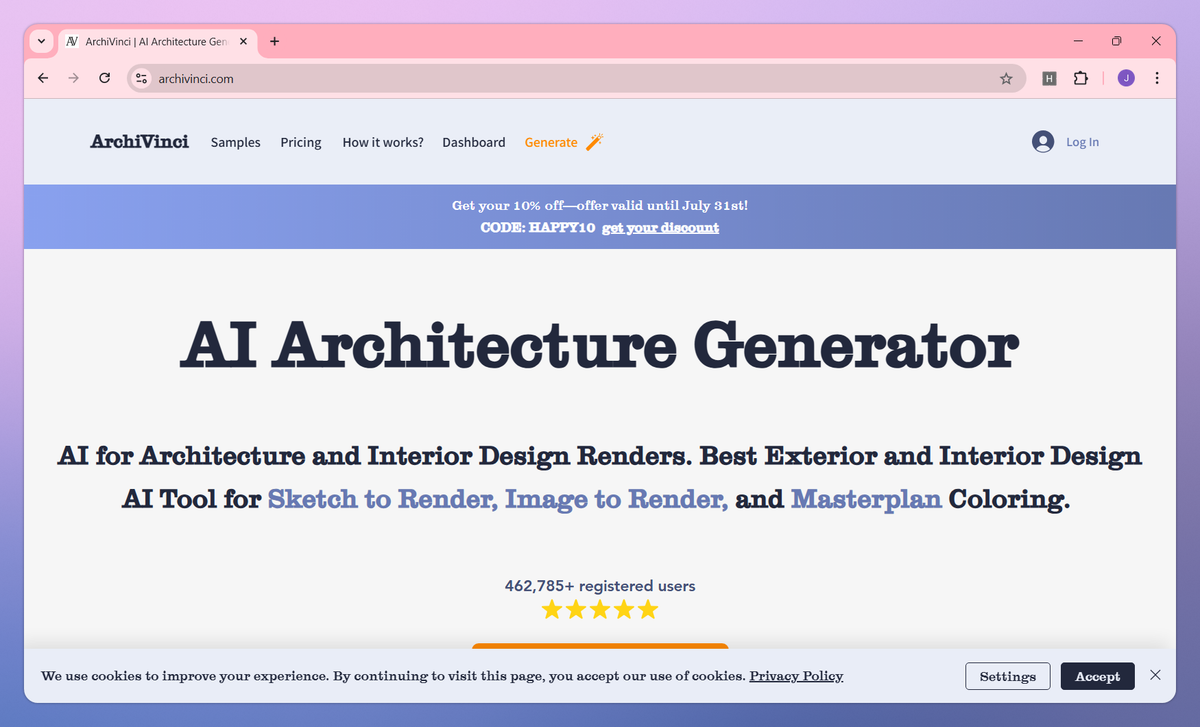
Task: Minimize the browser window
Action: (1079, 41)
